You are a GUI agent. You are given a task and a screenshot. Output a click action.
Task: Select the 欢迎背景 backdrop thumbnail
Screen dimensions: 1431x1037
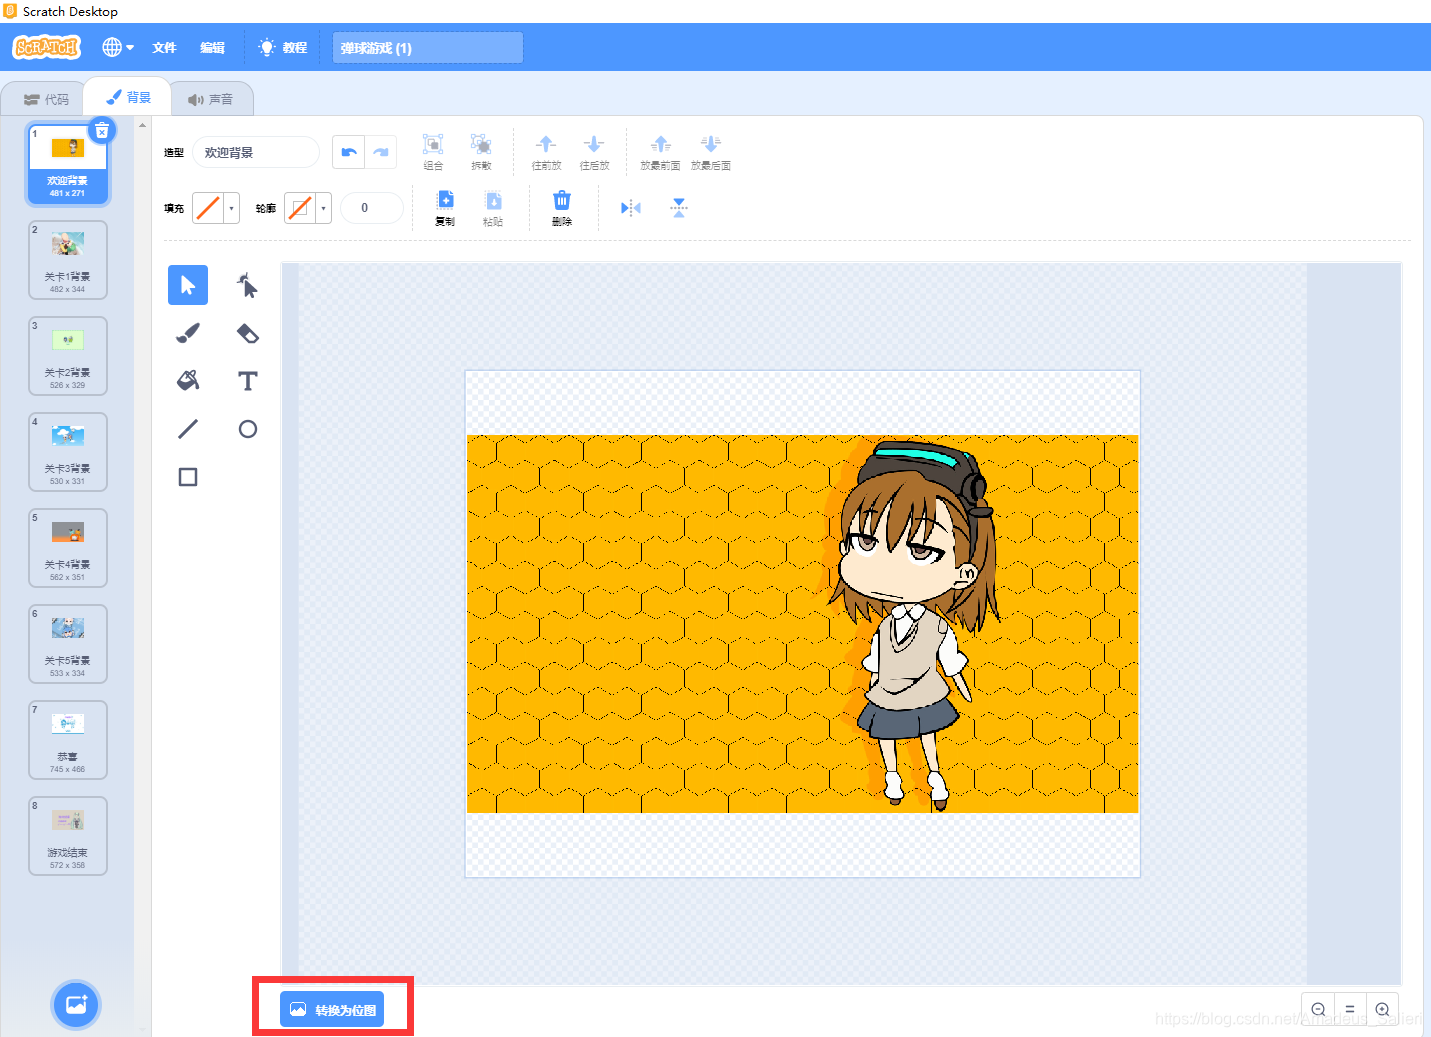[68, 164]
